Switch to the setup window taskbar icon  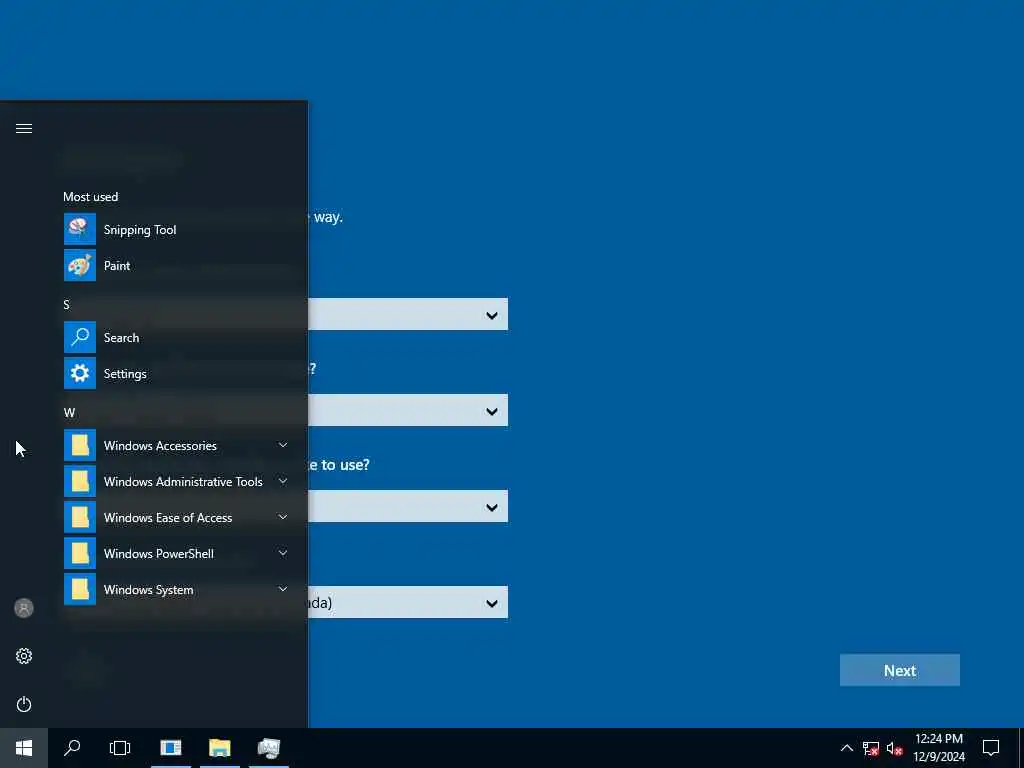171,748
